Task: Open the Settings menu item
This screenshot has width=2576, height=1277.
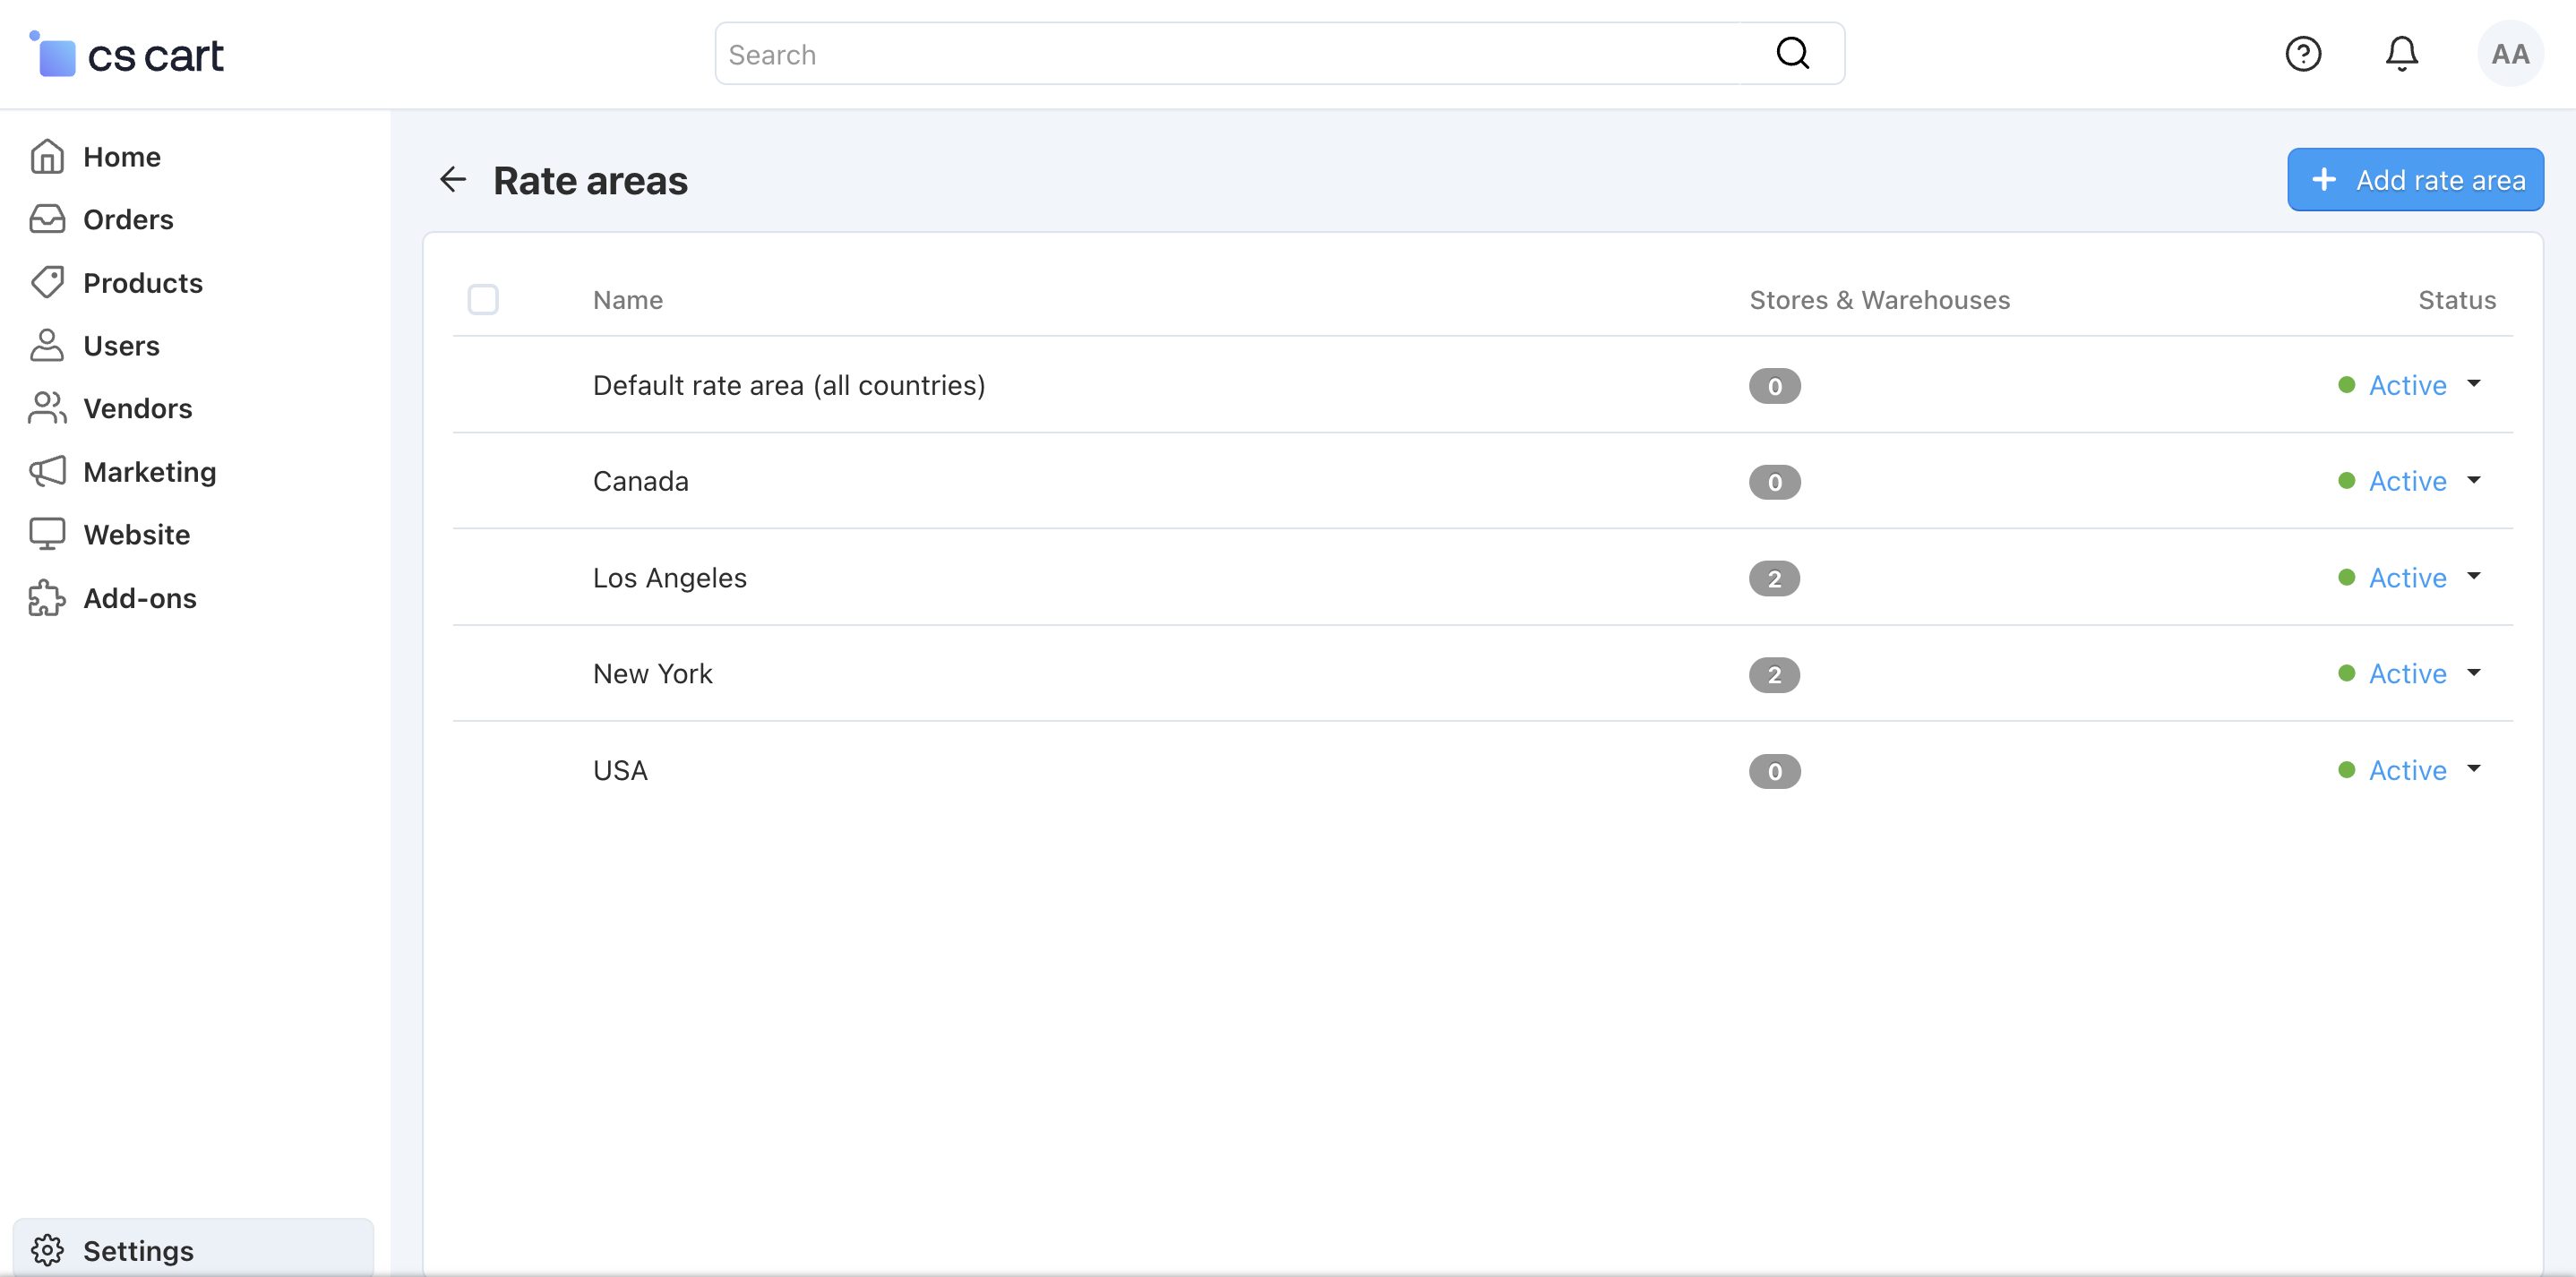Action: [x=193, y=1249]
